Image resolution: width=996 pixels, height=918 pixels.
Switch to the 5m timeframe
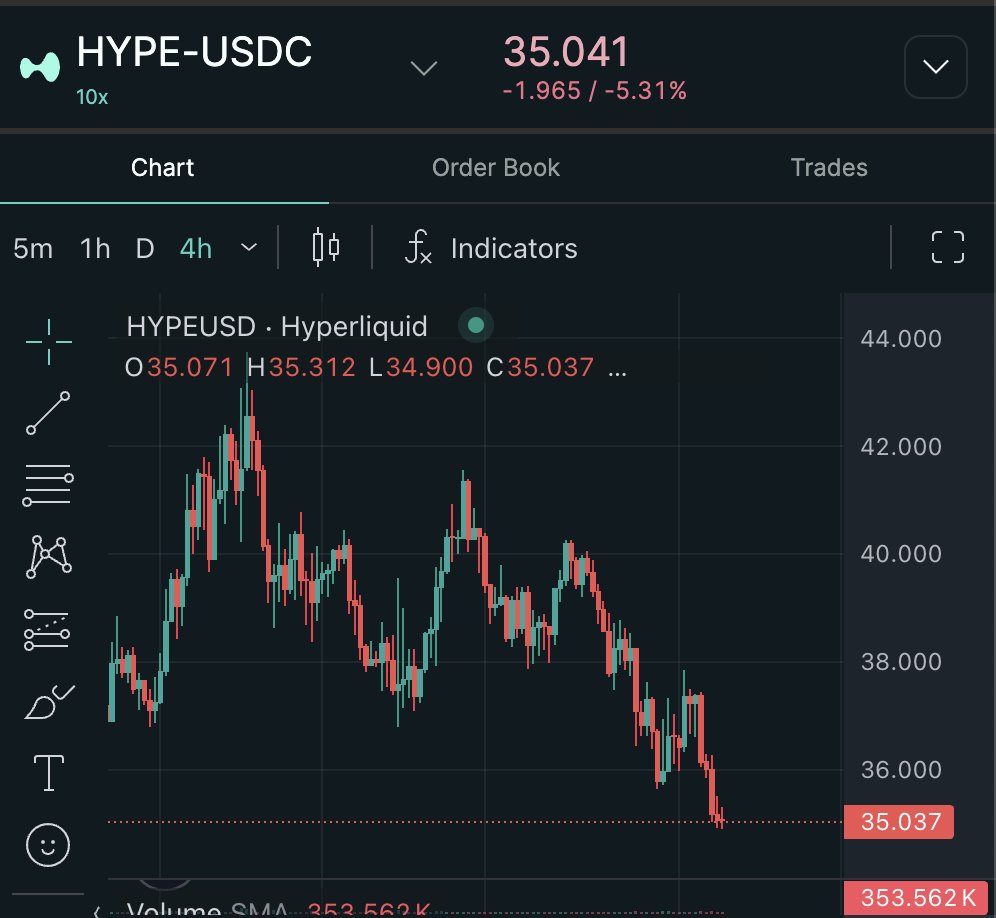click(33, 248)
